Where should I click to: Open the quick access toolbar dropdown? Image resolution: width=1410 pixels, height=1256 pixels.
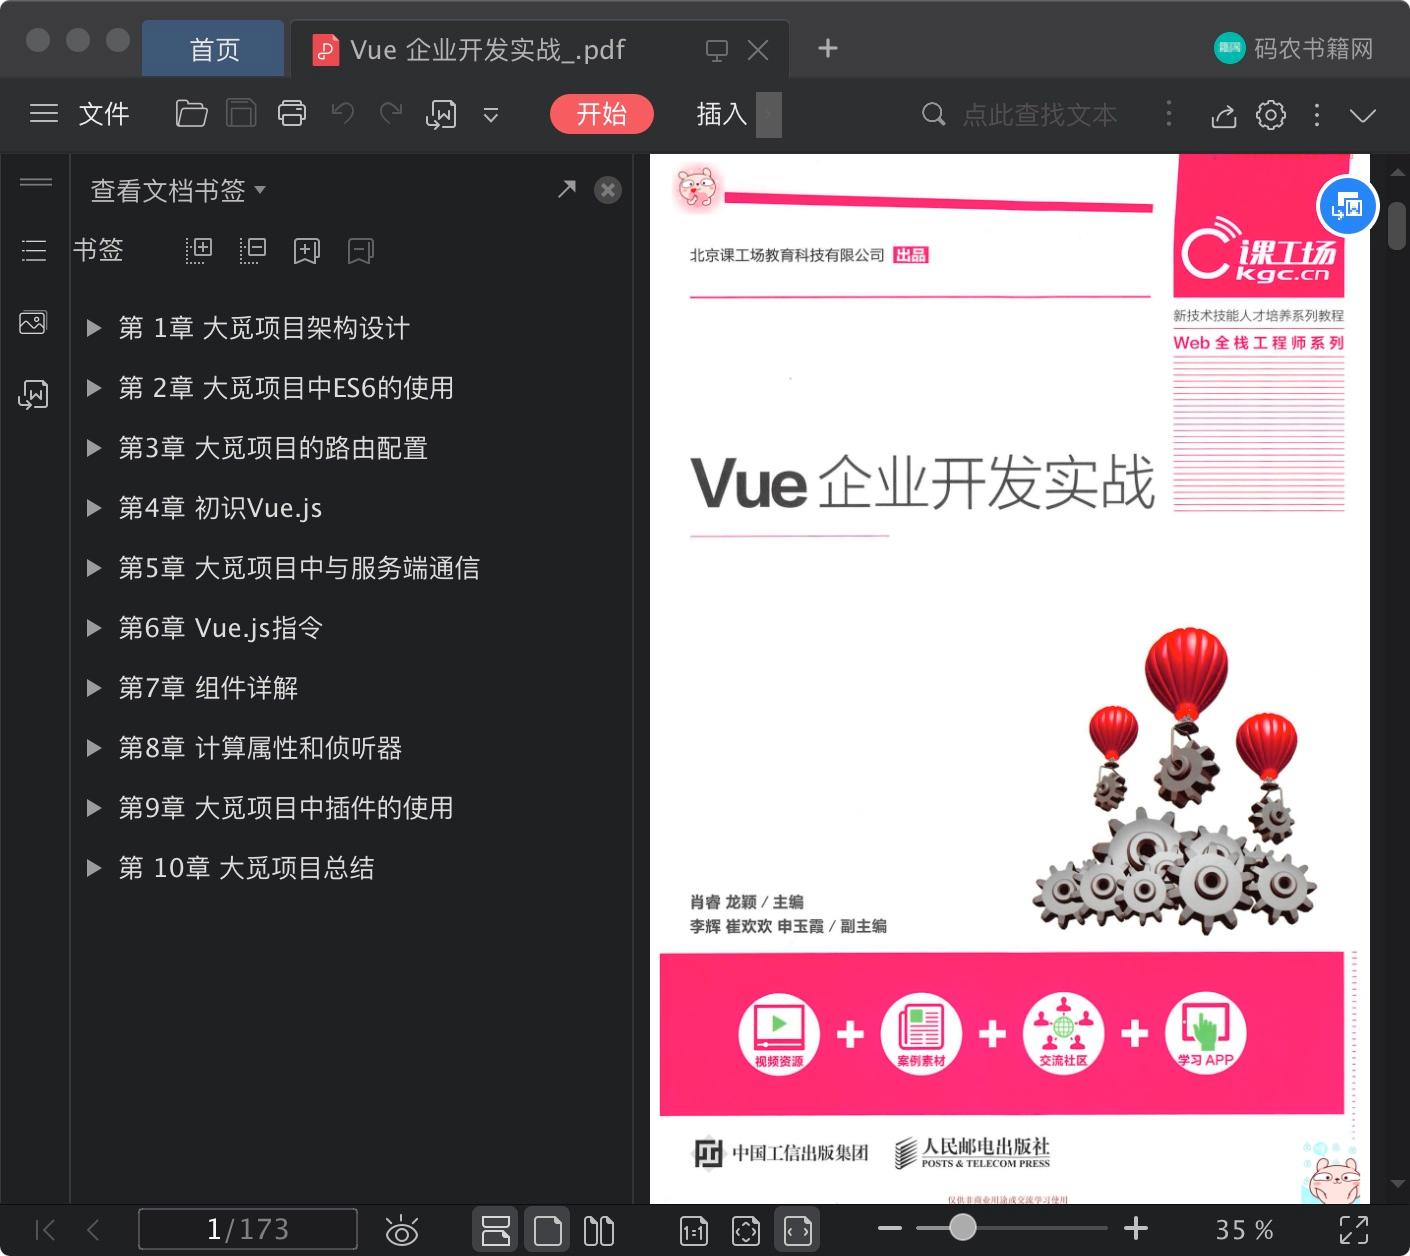(491, 115)
